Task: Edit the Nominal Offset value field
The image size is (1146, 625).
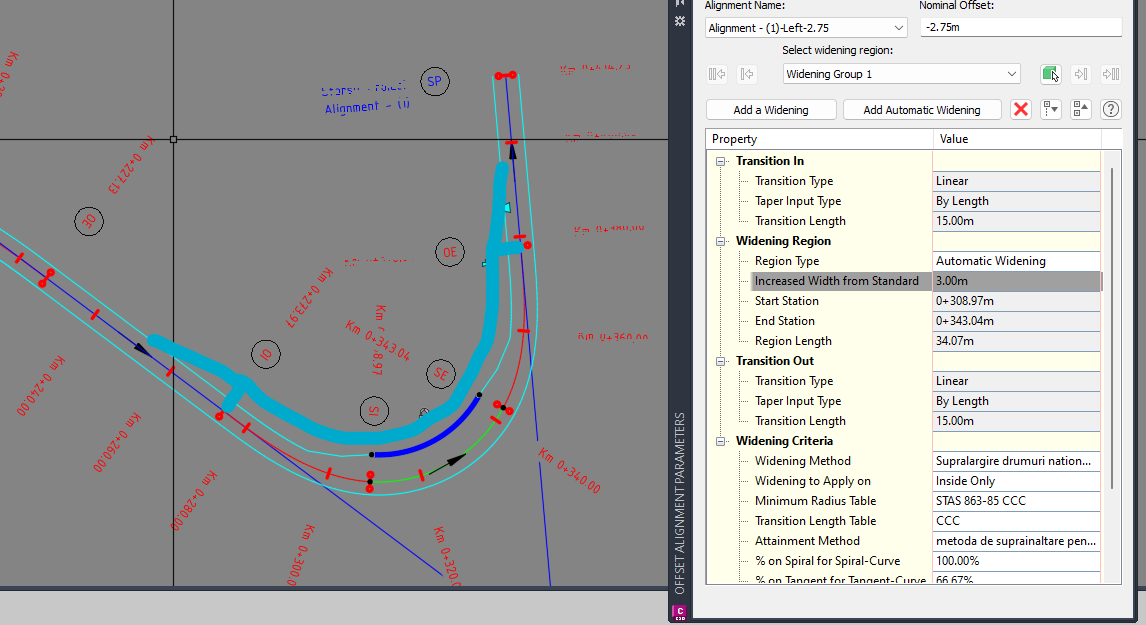Action: tap(1020, 27)
